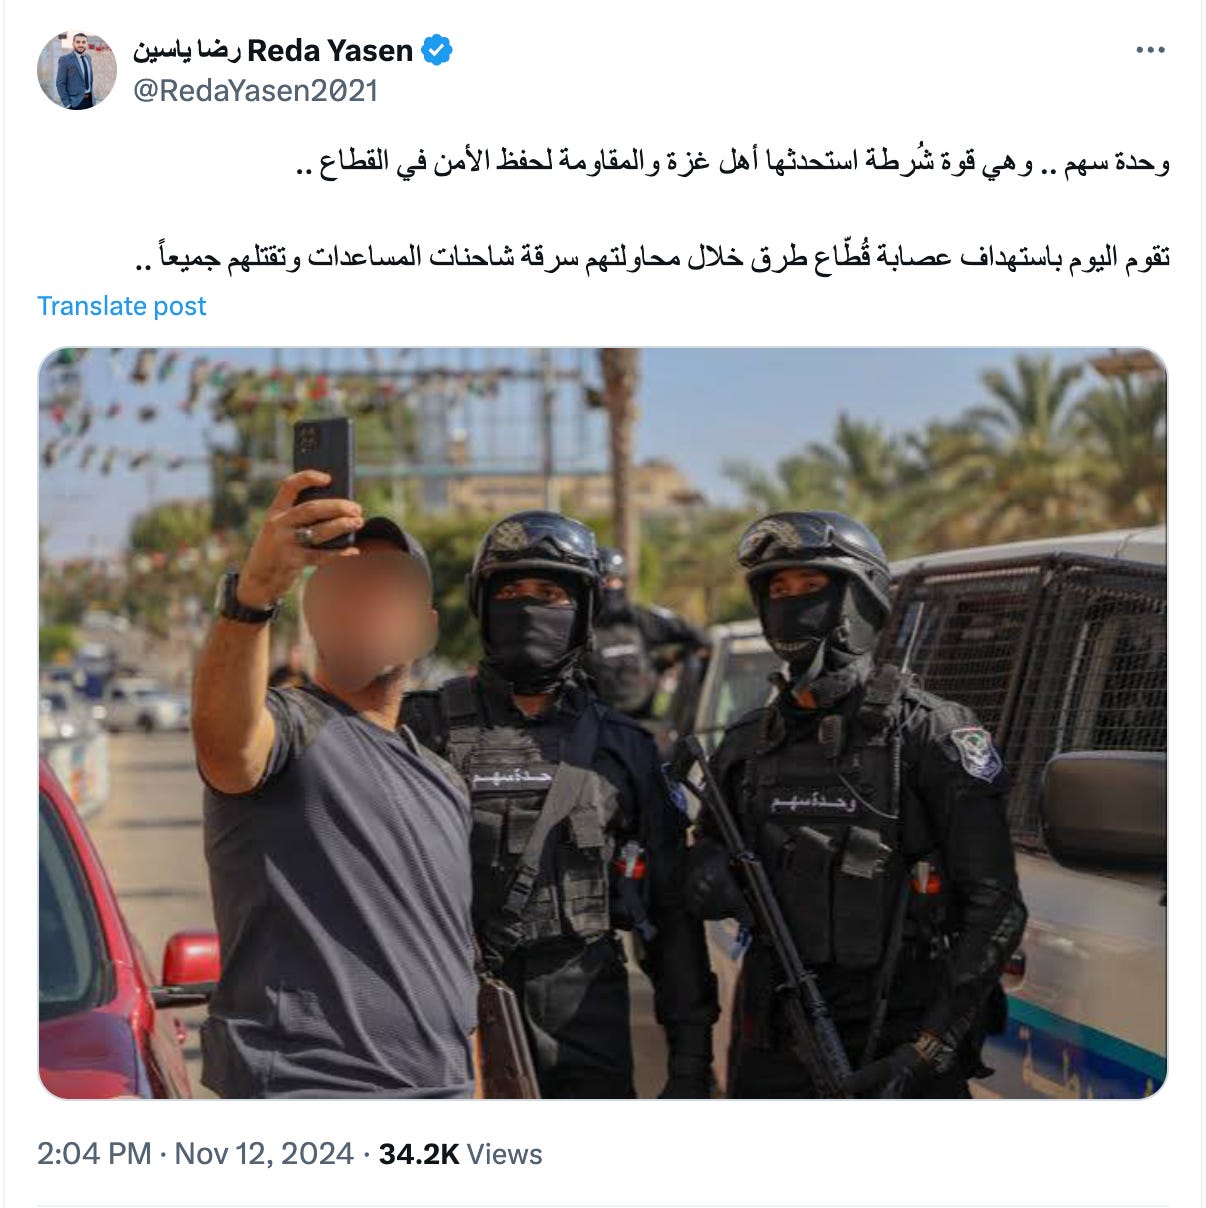
Task: Open Reda Yasen's profile avatar
Action: coord(77,70)
